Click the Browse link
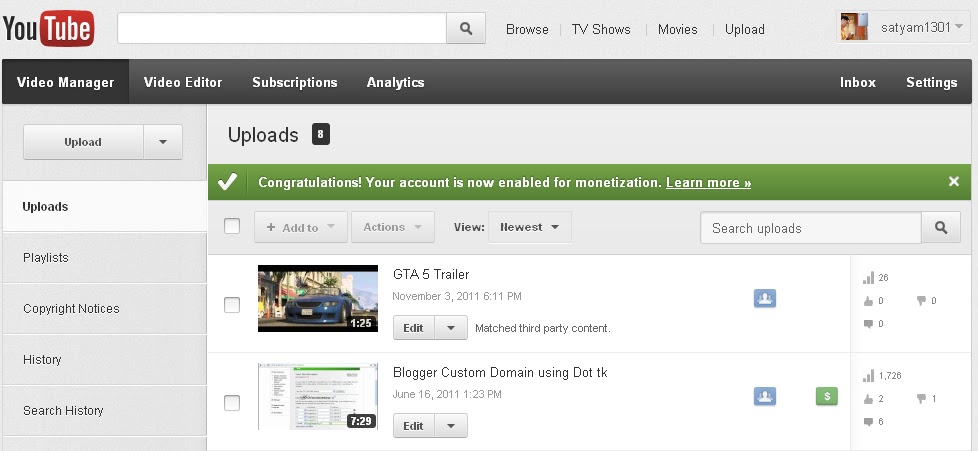Screen dimensions: 978x451 527,29
